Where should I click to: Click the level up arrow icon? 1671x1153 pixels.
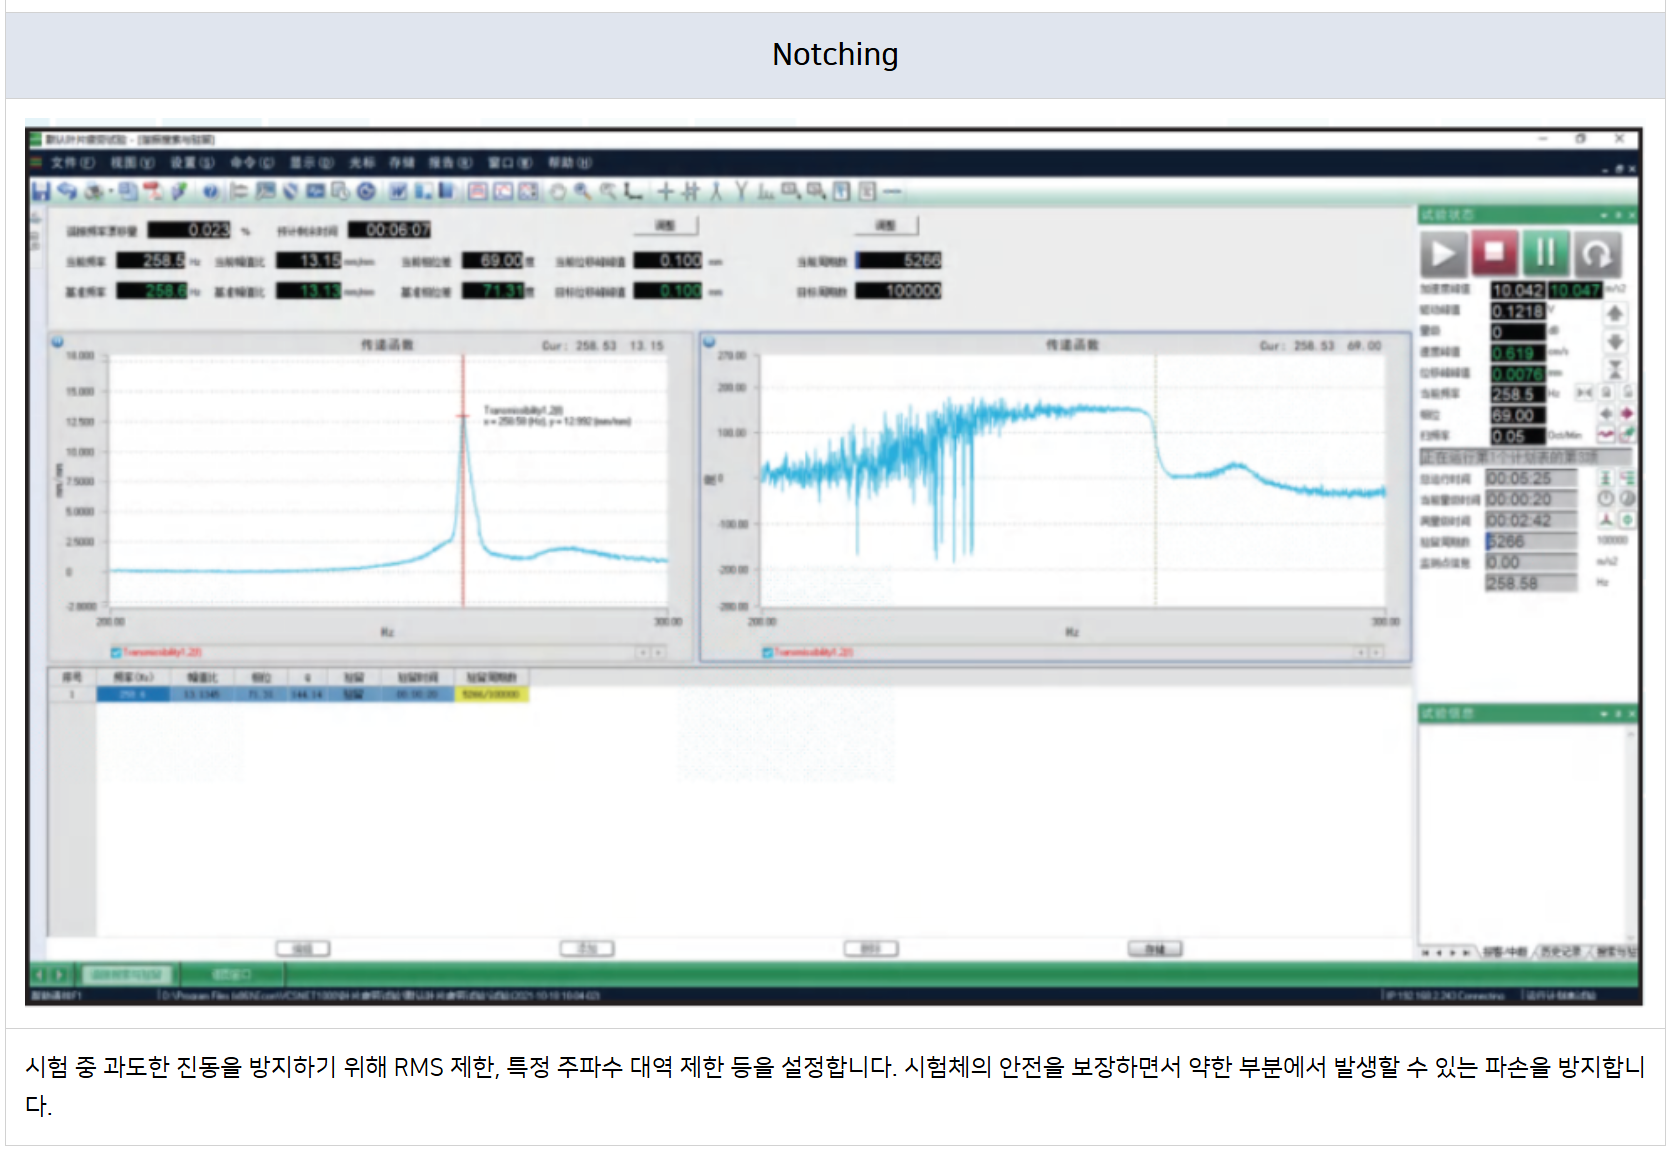coord(1614,313)
